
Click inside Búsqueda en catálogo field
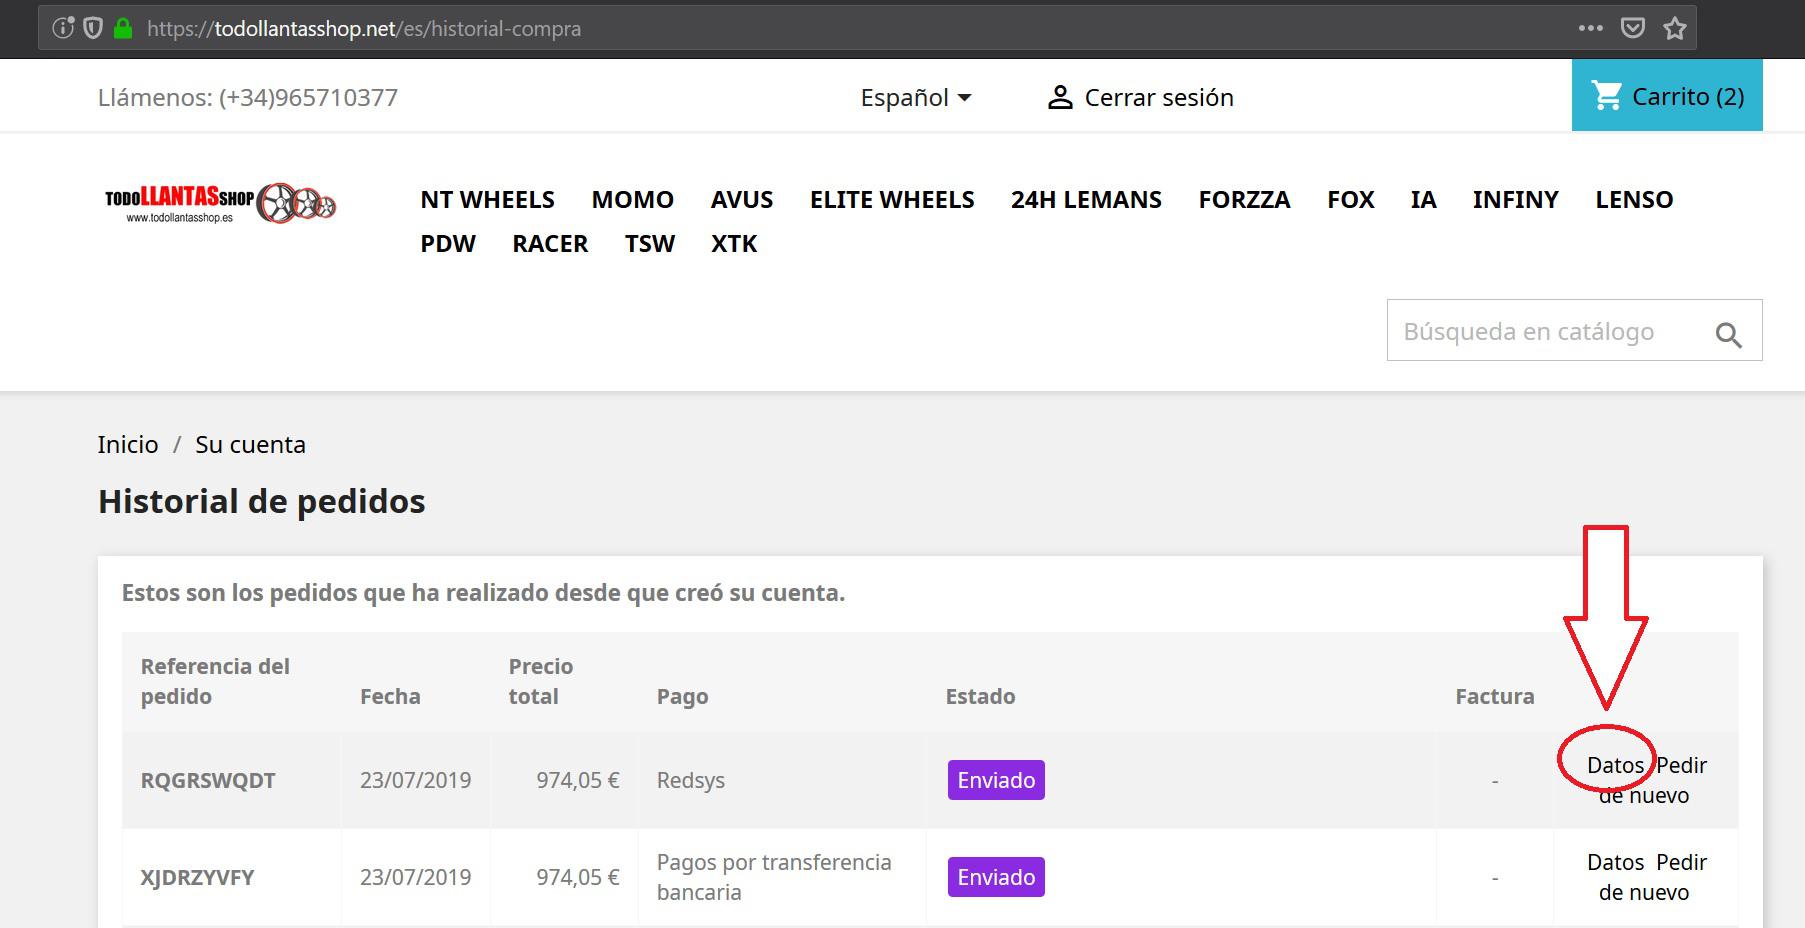(x=1540, y=331)
